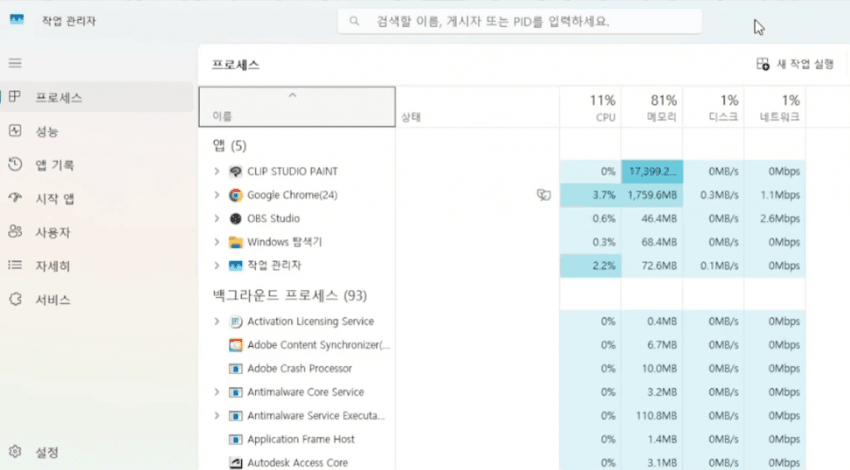Viewport: 850px width, 470px height.
Task: Click the 2.6Mbps network cell
Action: click(775, 218)
